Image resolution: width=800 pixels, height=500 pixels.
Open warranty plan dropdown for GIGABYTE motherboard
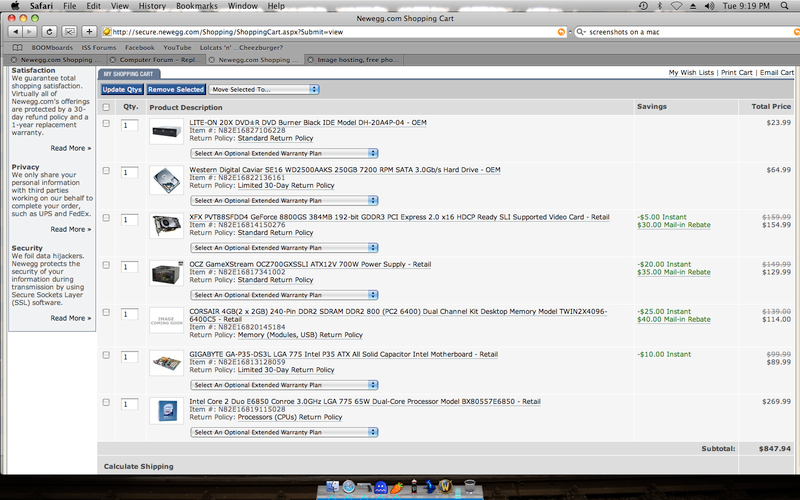(x=284, y=385)
